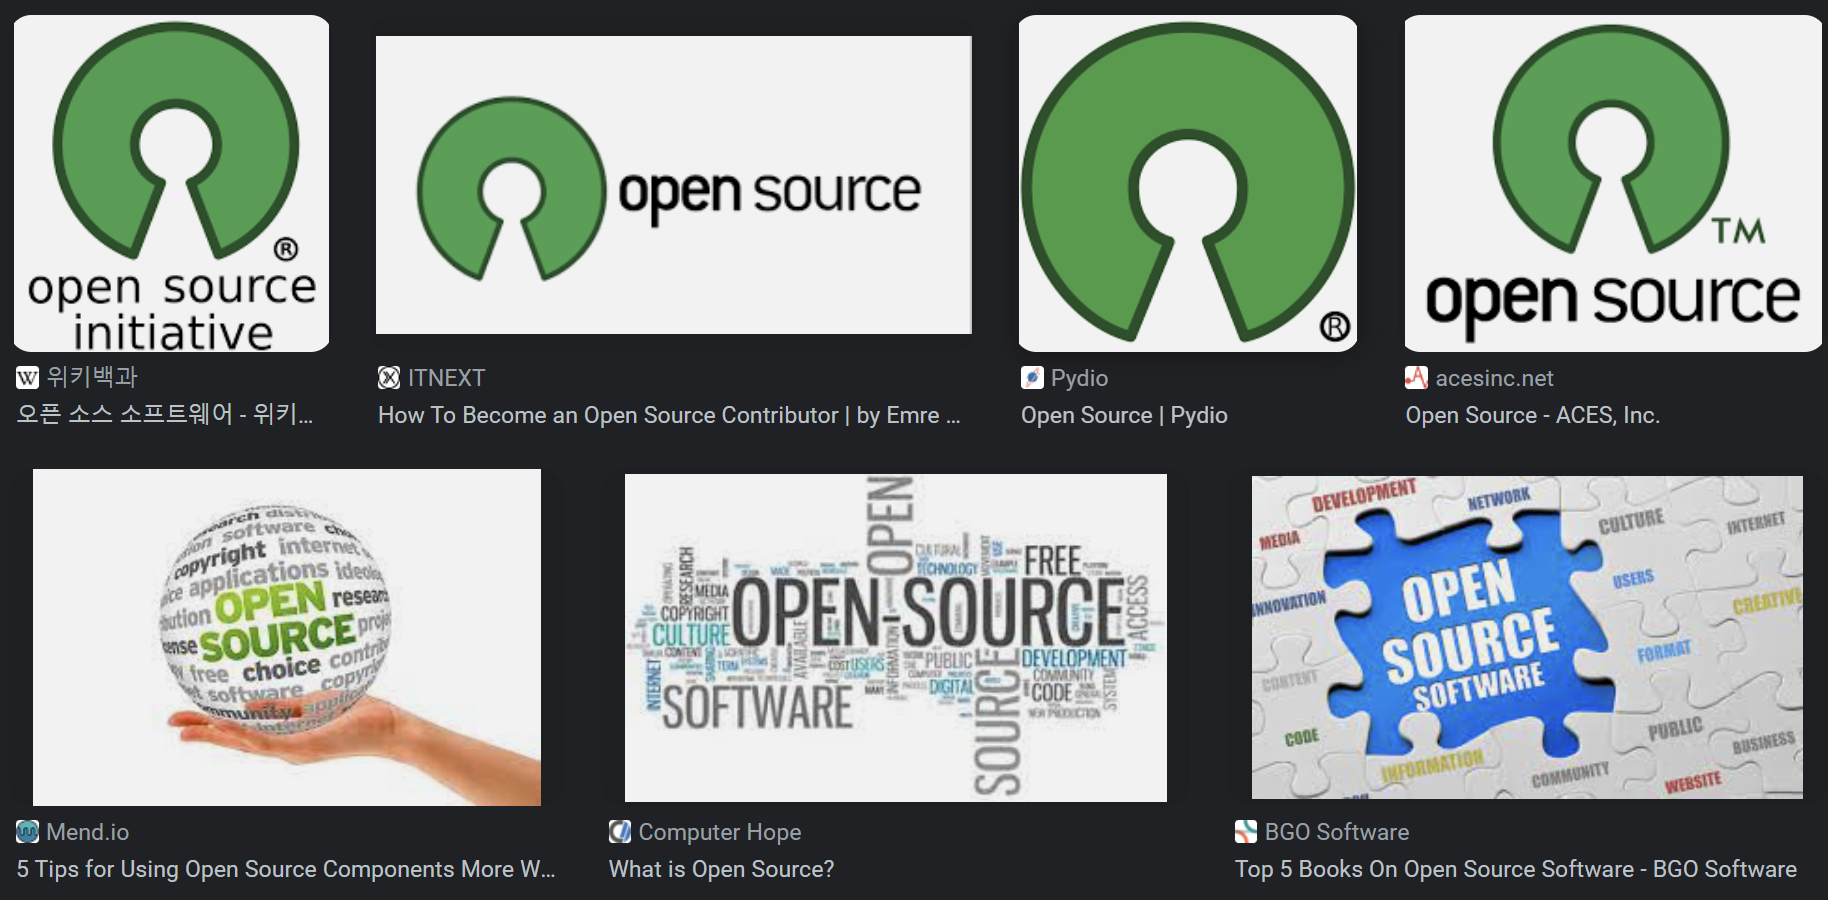
Task: Click the 'ITNEXT' source name
Action: tap(446, 378)
